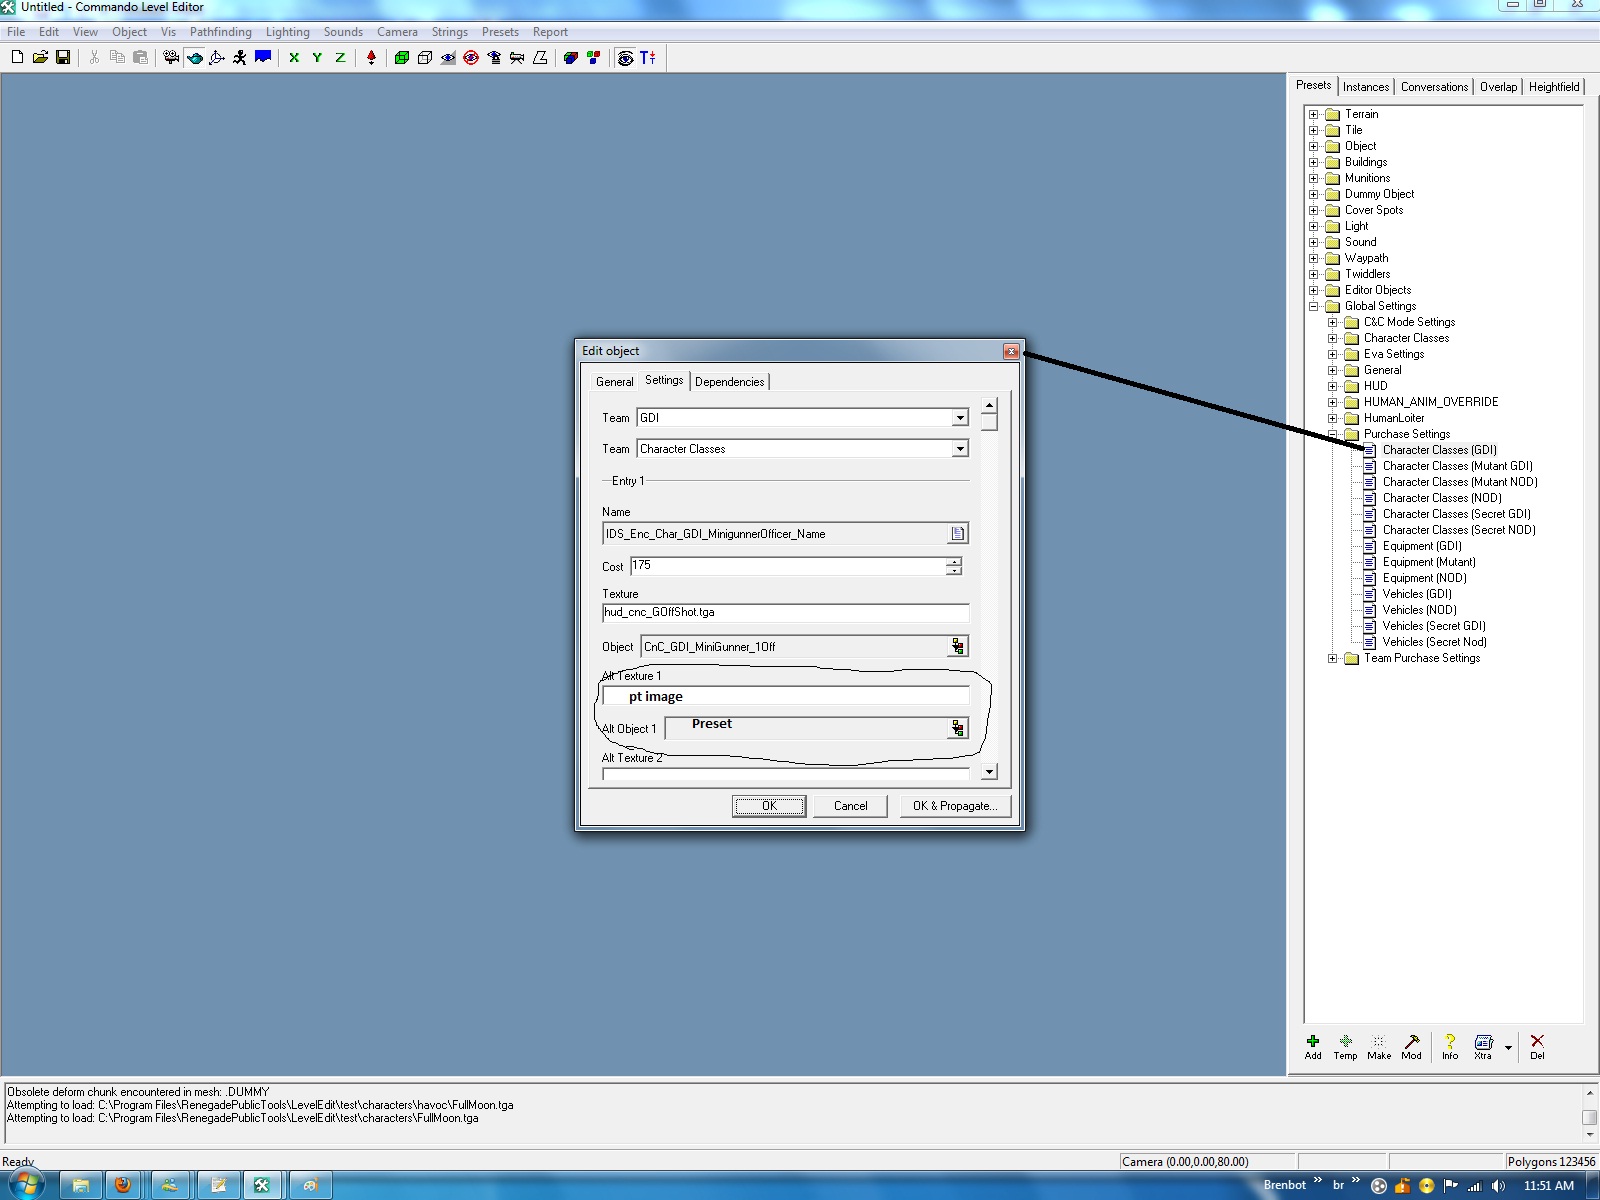Collapse the Global Settings tree node

tap(1314, 306)
